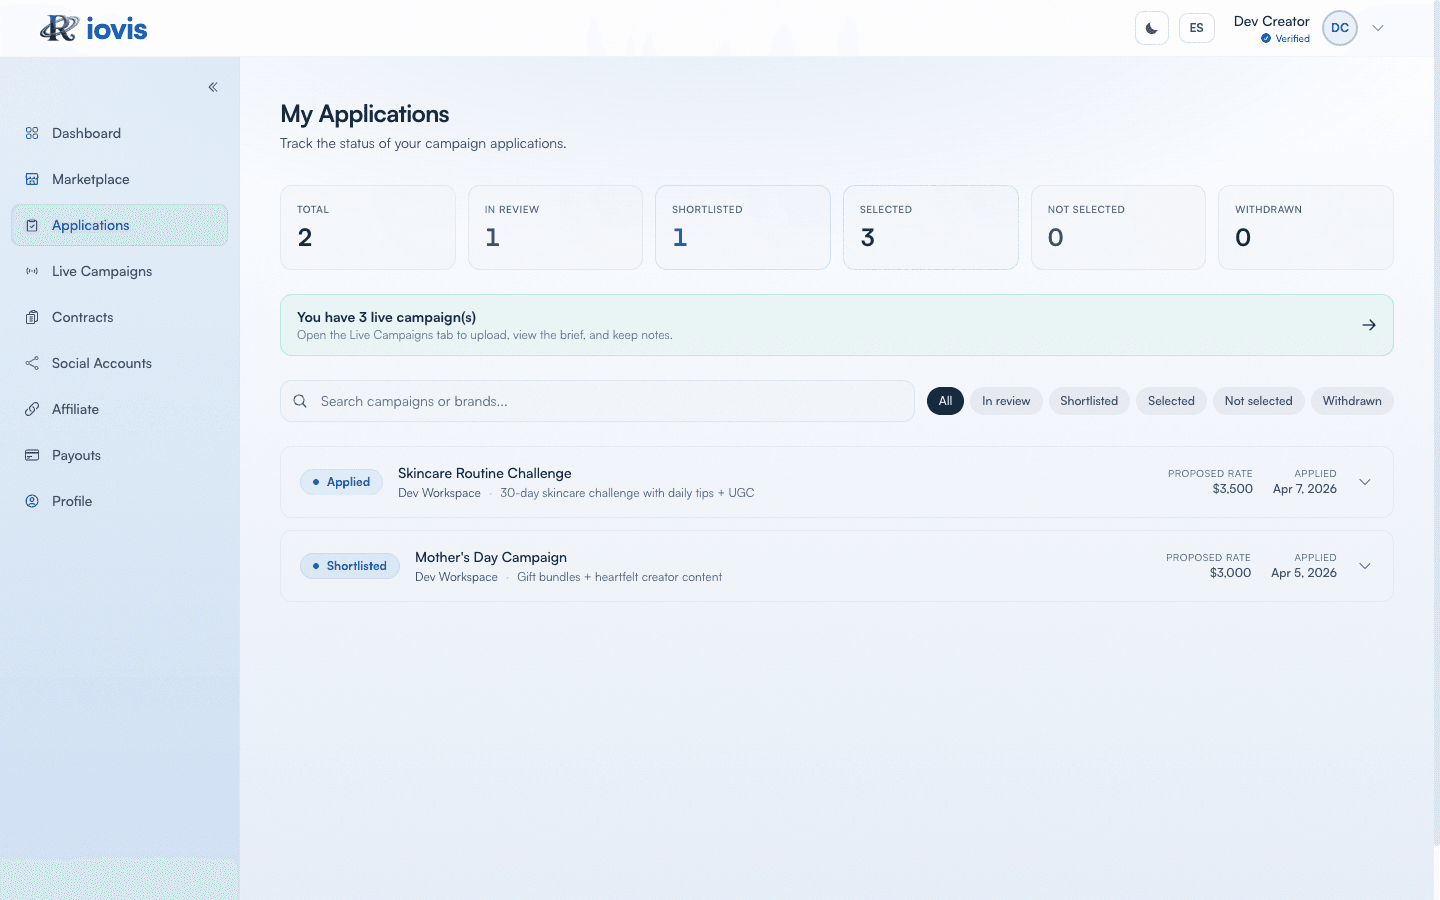The width and height of the screenshot is (1440, 900).
Task: Filter applications by Withdrawn chip
Action: [x=1352, y=401]
